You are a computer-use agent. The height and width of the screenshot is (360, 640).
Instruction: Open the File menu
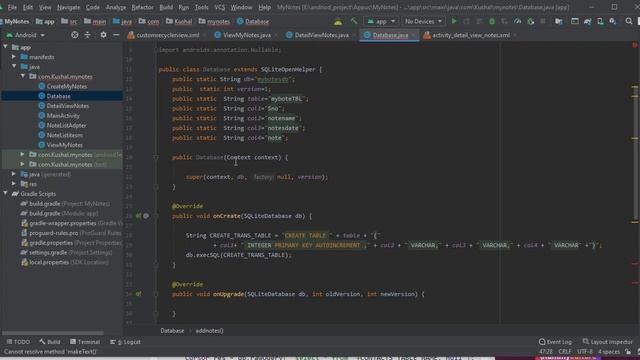coord(12,7)
